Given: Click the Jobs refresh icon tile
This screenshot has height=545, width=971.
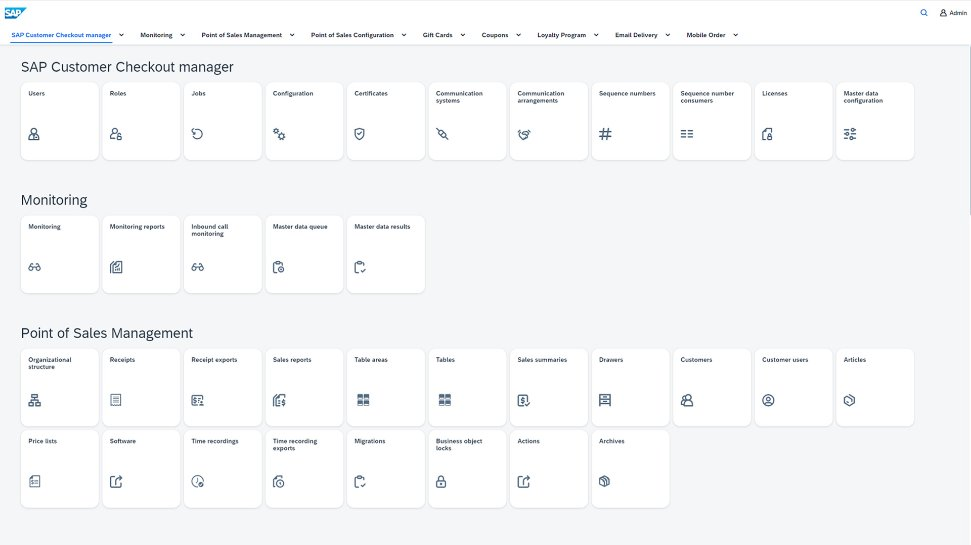Looking at the screenshot, I should click(197, 134).
